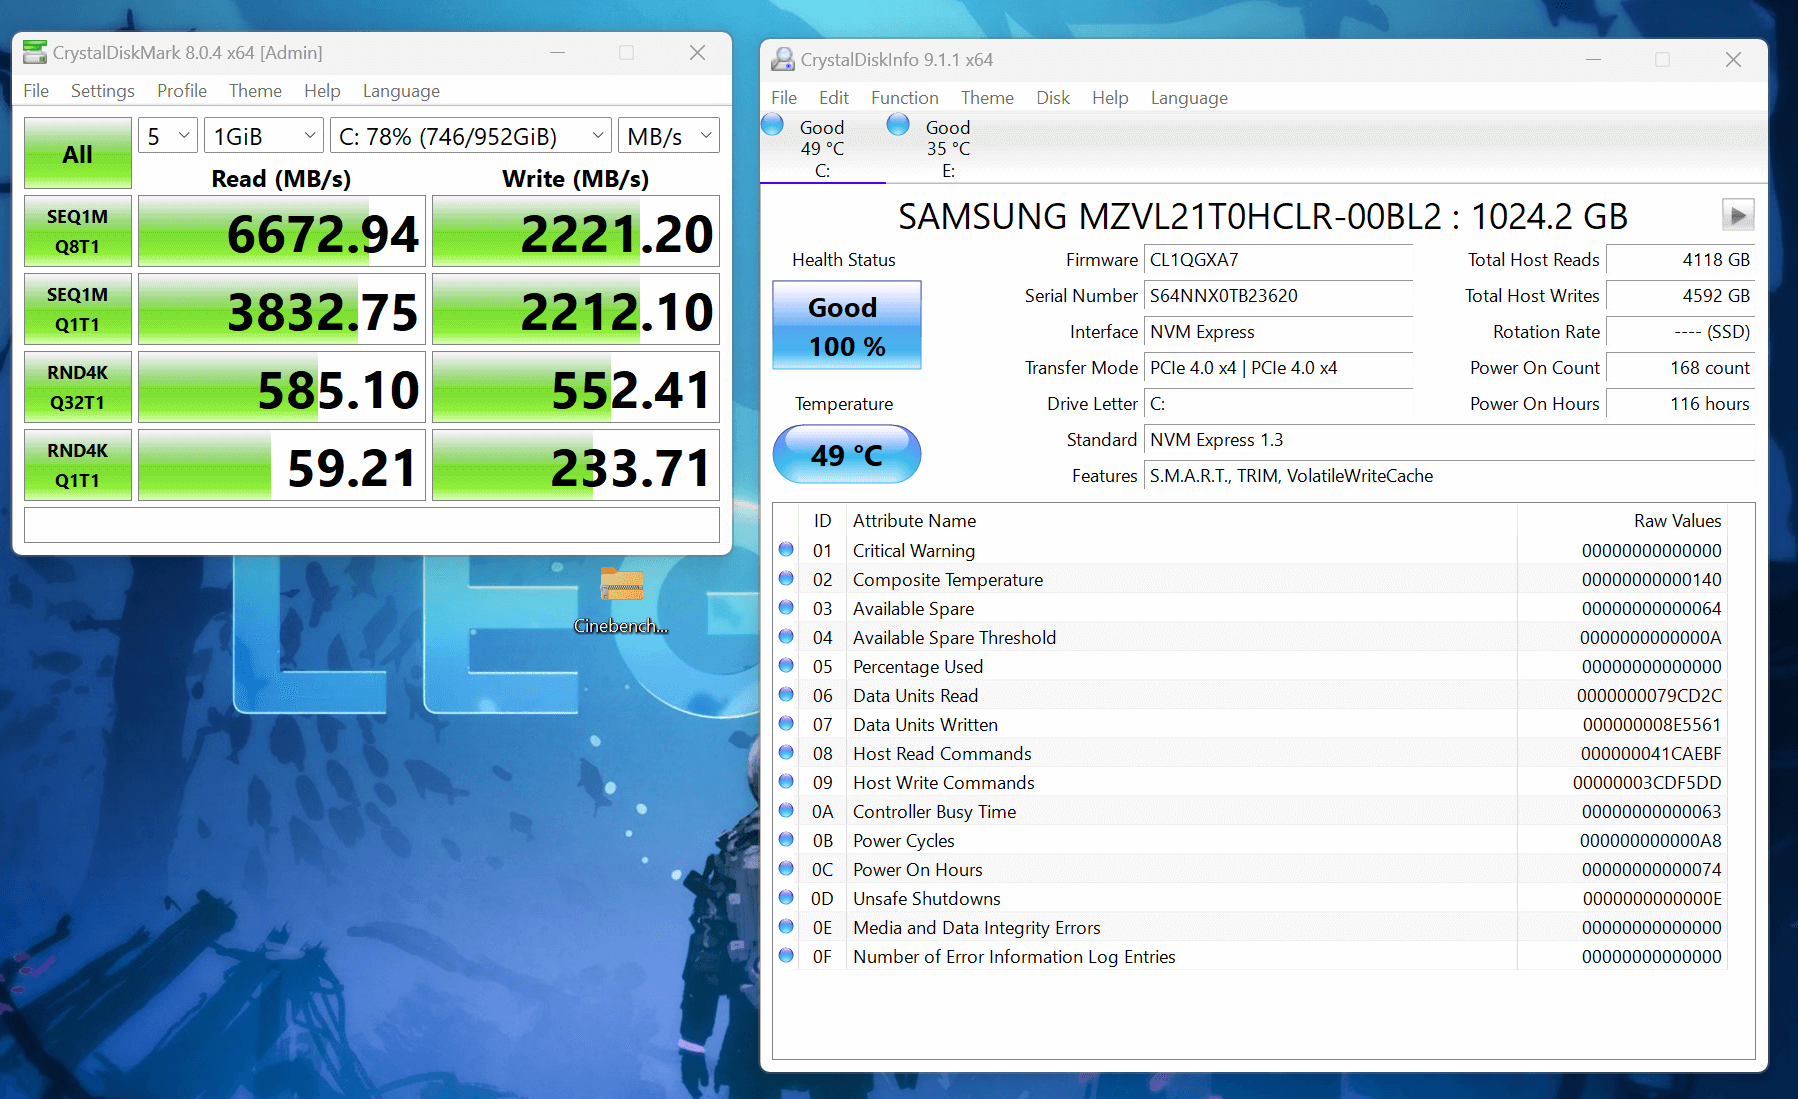This screenshot has width=1798, height=1099.
Task: Click the Good 100 % health status button
Action: click(846, 326)
